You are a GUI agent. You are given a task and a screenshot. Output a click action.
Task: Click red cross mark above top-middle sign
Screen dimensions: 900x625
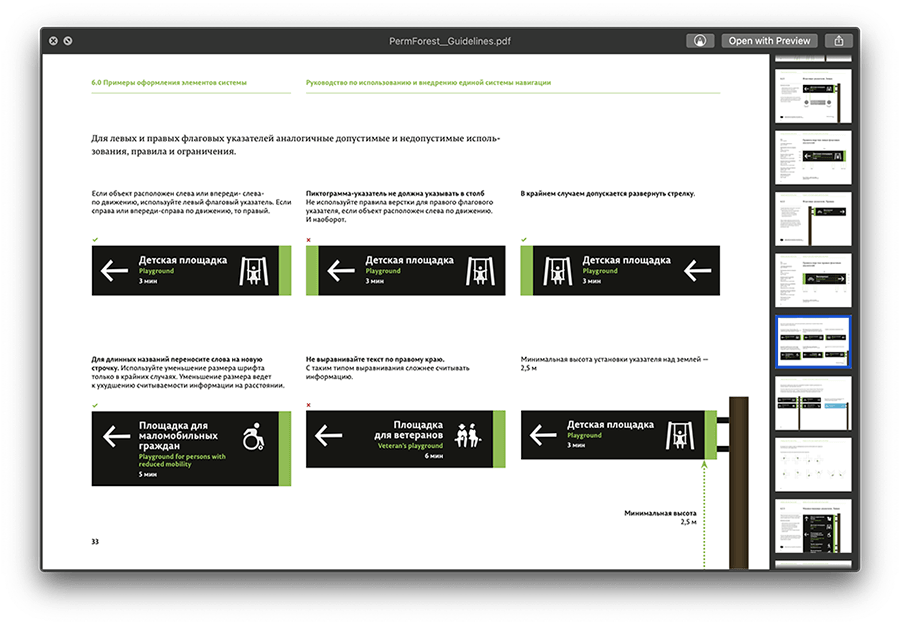pos(308,240)
